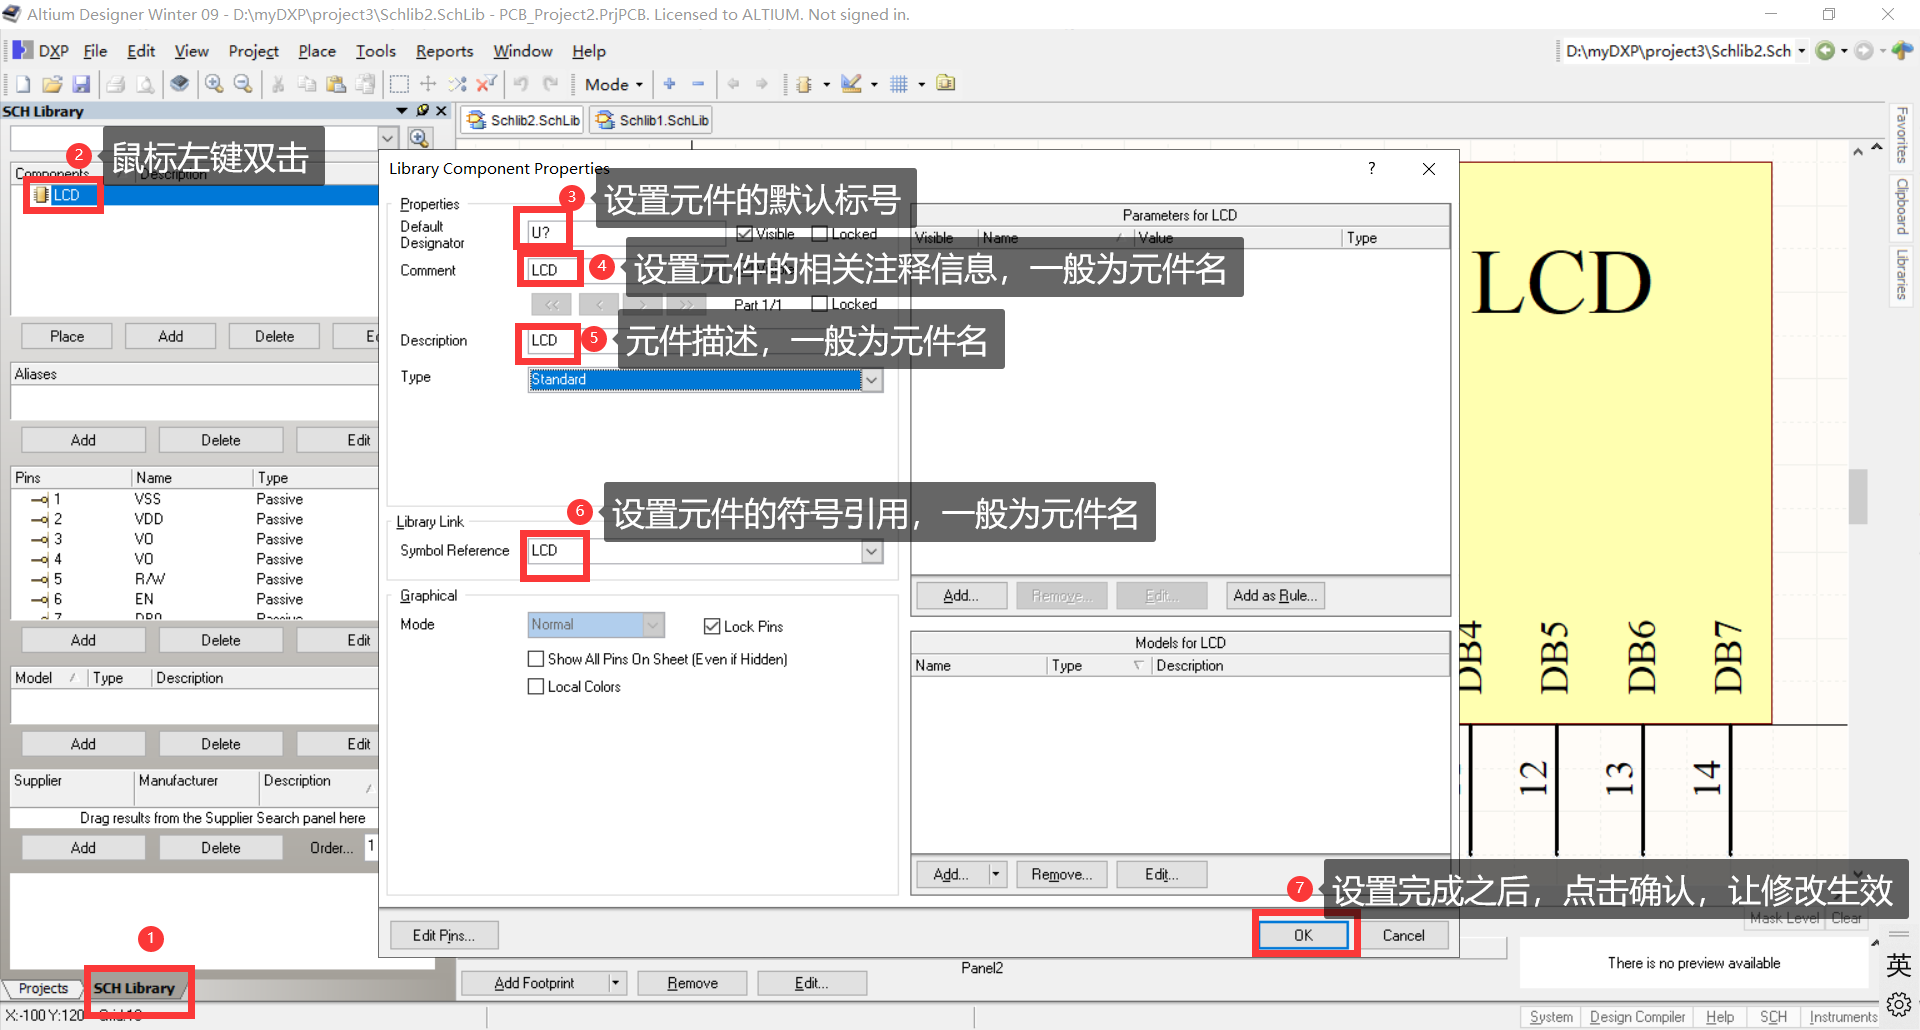
Task: Toggle Locked checkbox beside Part 1/1
Action: pyautogui.click(x=820, y=304)
